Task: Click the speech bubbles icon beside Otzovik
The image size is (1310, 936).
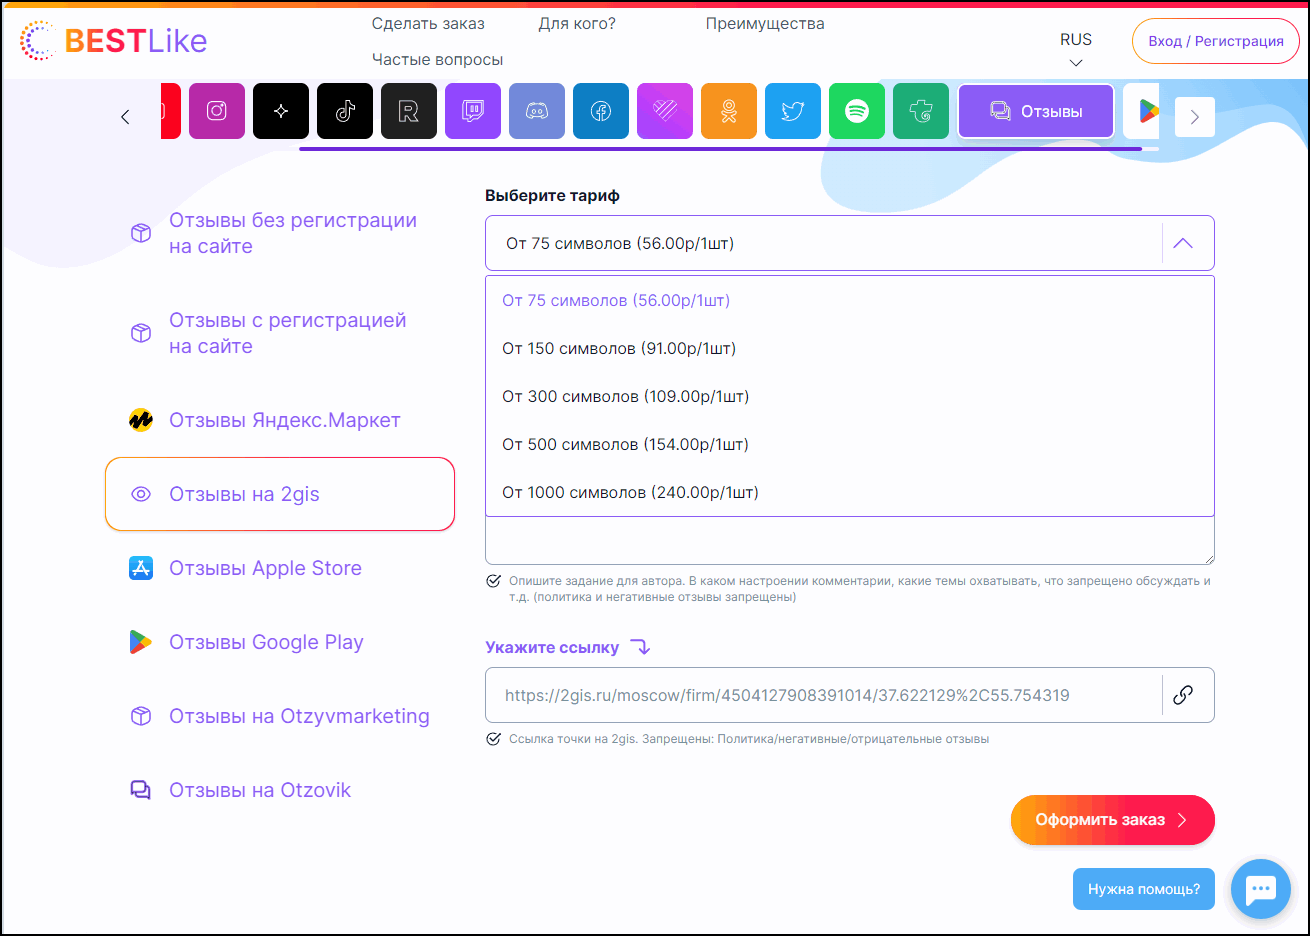Action: point(141,790)
